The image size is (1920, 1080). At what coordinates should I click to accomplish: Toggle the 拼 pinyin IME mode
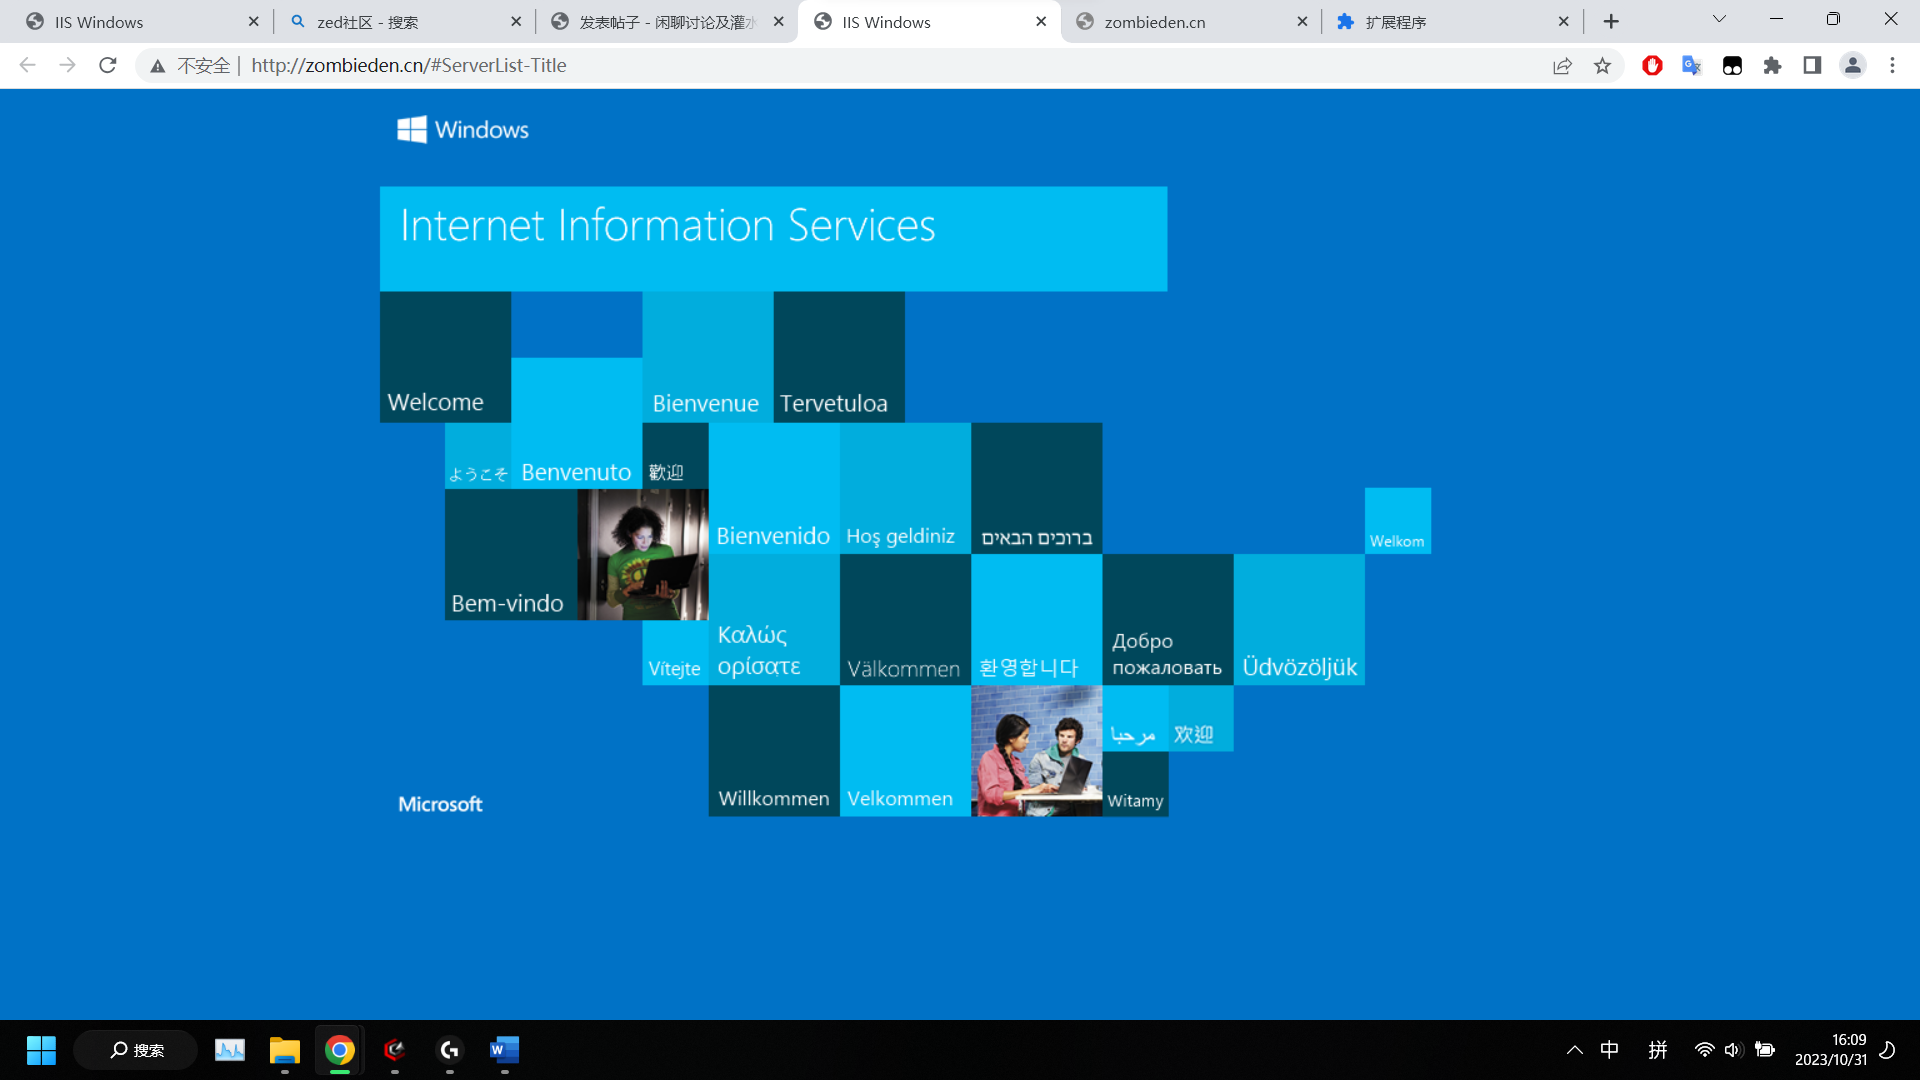(x=1658, y=1050)
